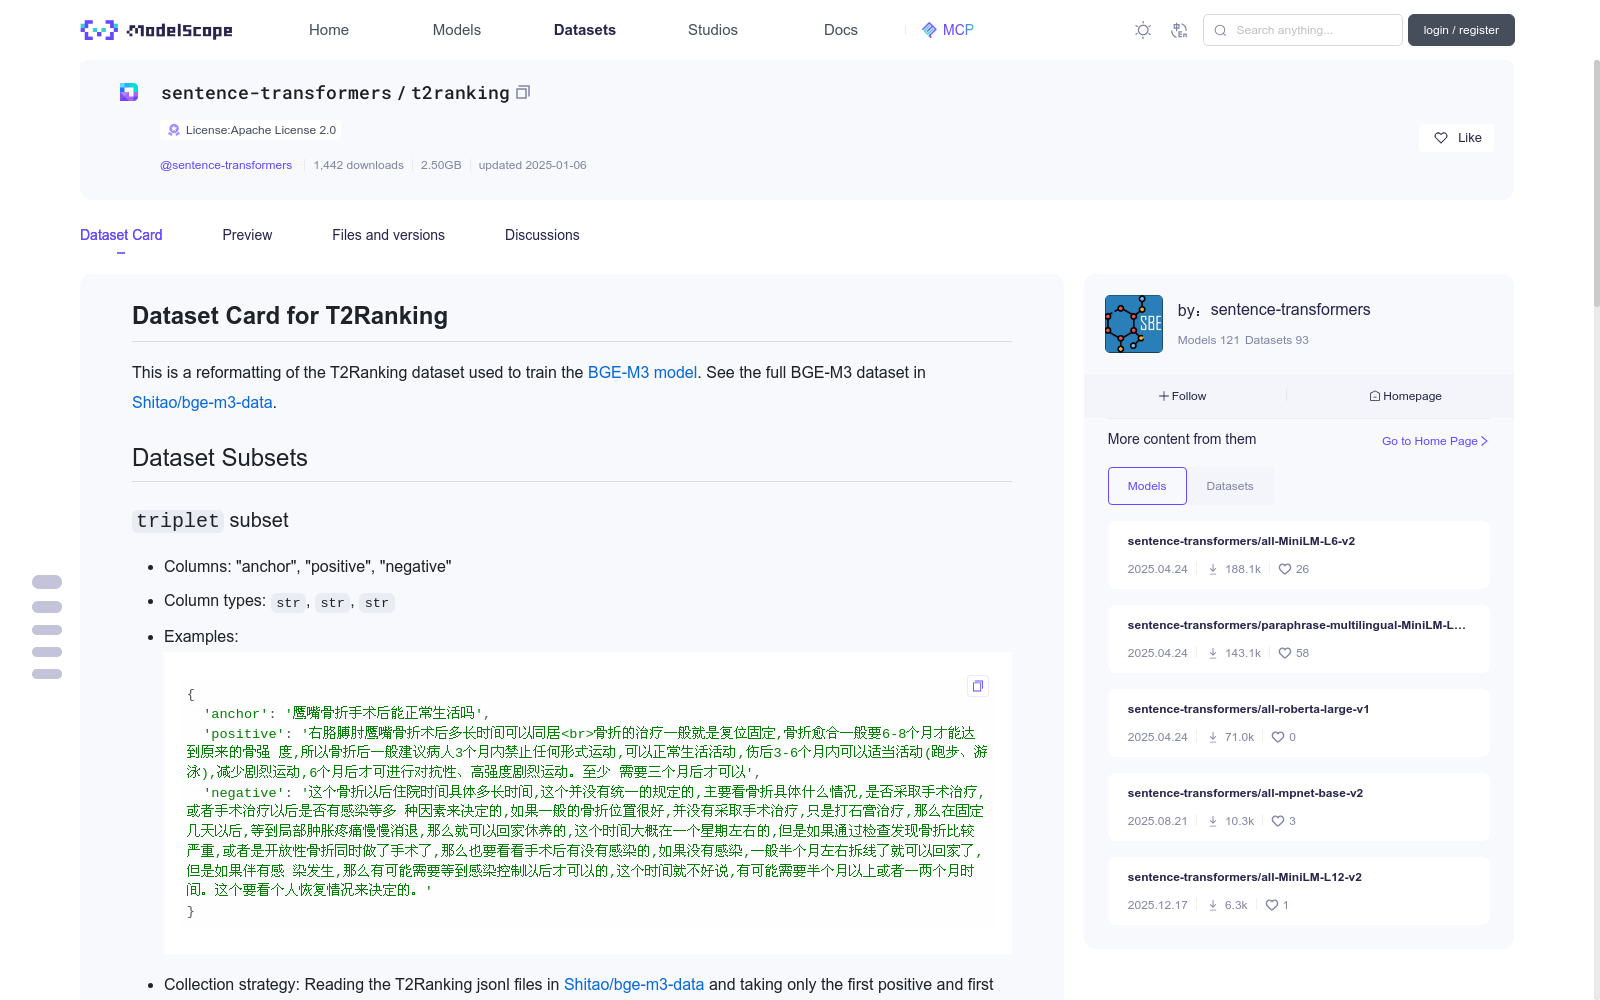Open the Studios menu item
Image resolution: width=1600 pixels, height=1000 pixels.
tap(713, 30)
